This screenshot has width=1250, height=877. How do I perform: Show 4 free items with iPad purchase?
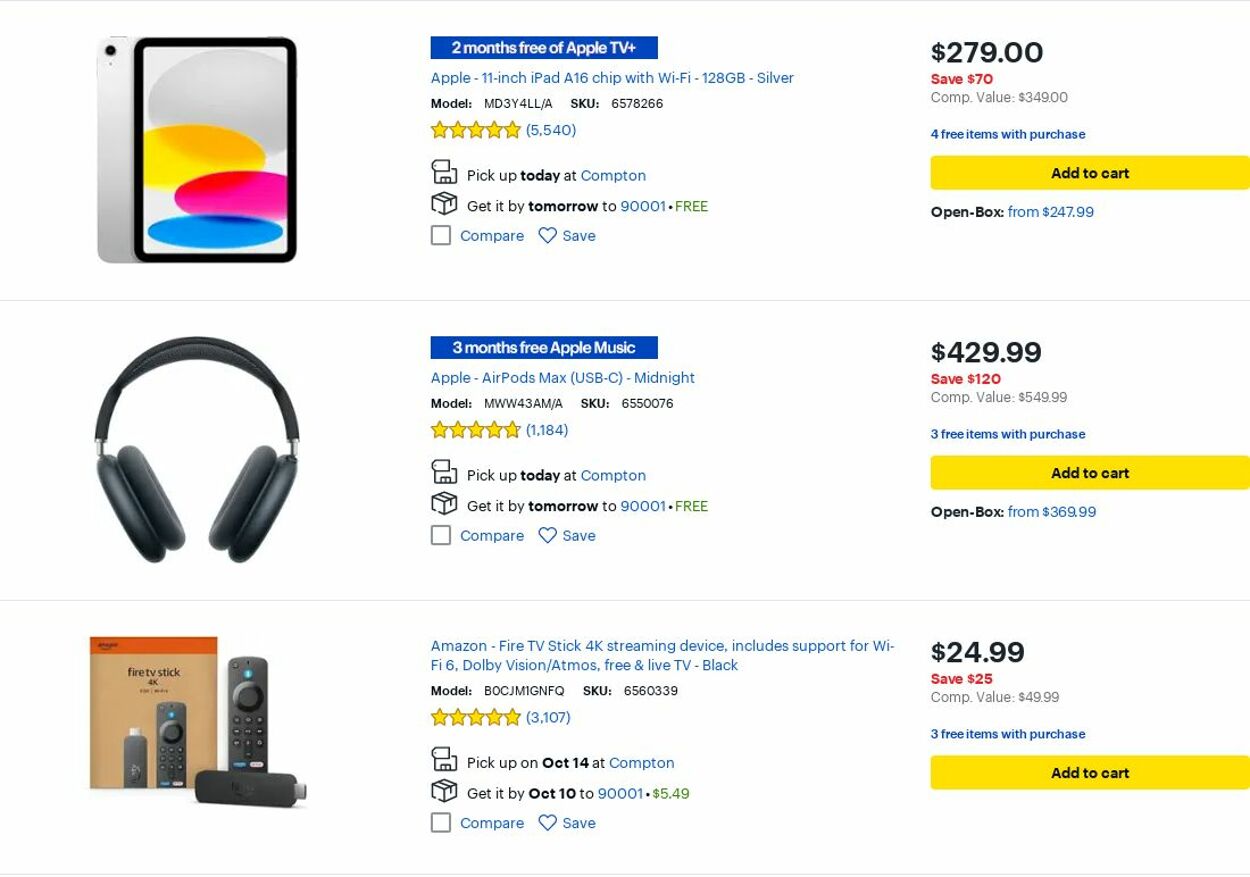[1007, 134]
